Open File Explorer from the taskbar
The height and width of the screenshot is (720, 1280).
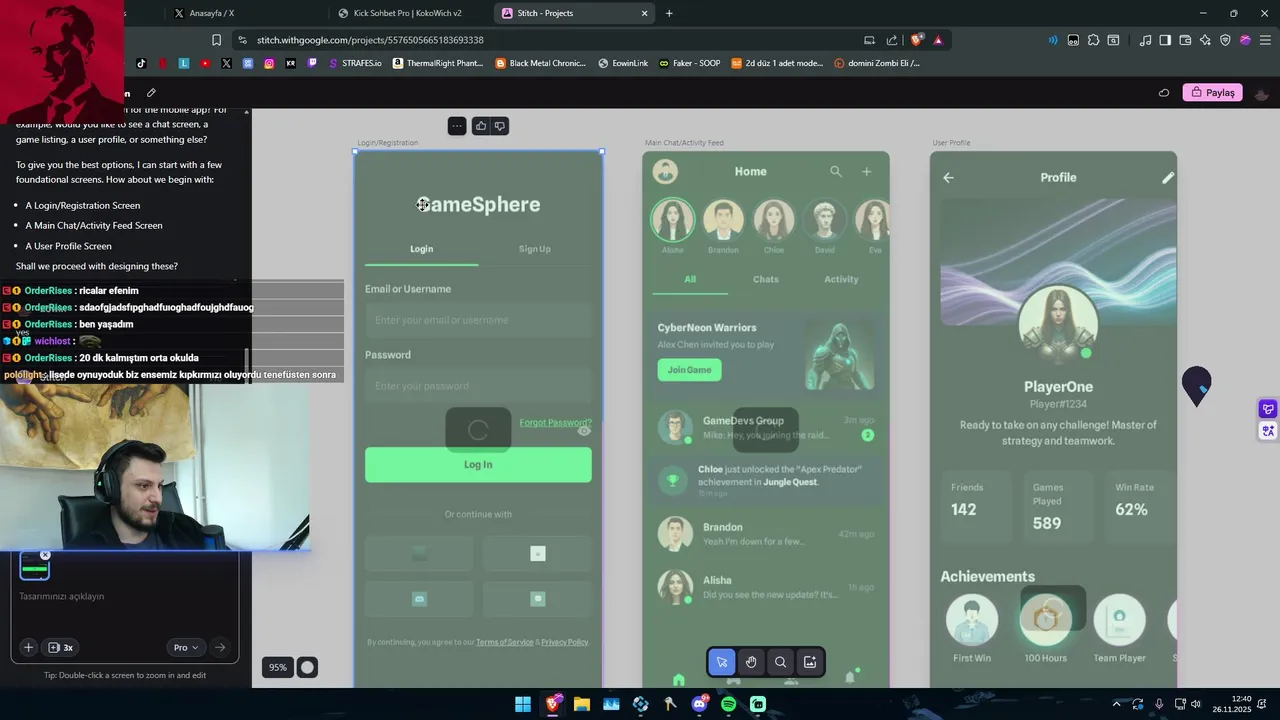point(582,704)
